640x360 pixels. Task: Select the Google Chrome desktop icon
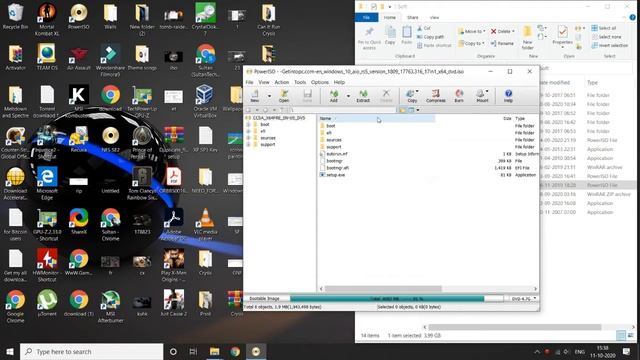[16, 307]
